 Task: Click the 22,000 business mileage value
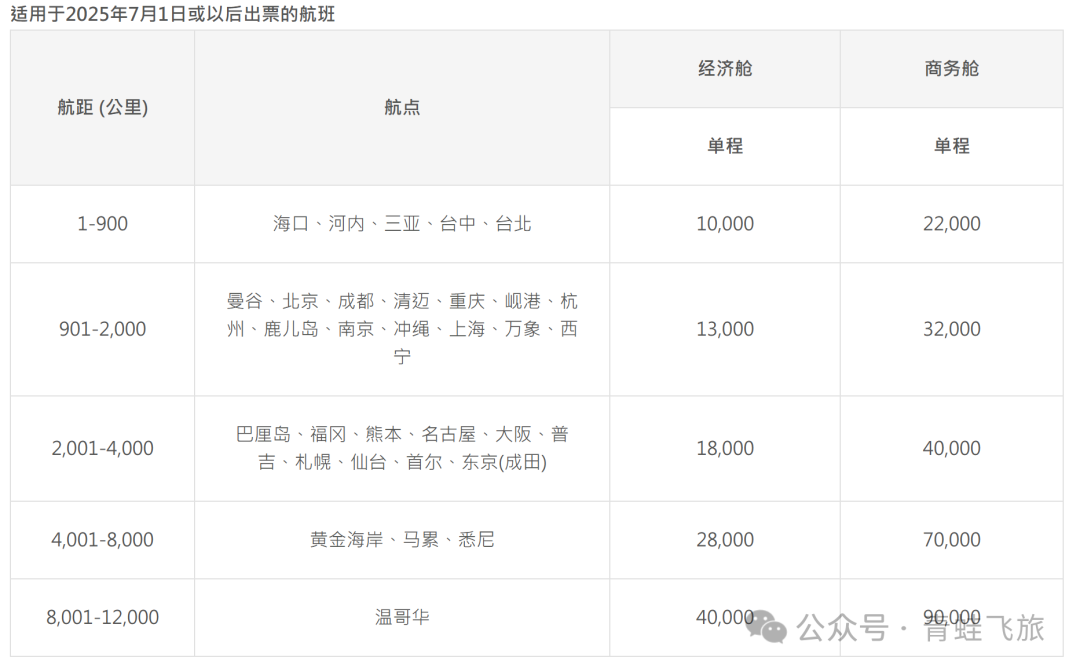click(x=951, y=224)
